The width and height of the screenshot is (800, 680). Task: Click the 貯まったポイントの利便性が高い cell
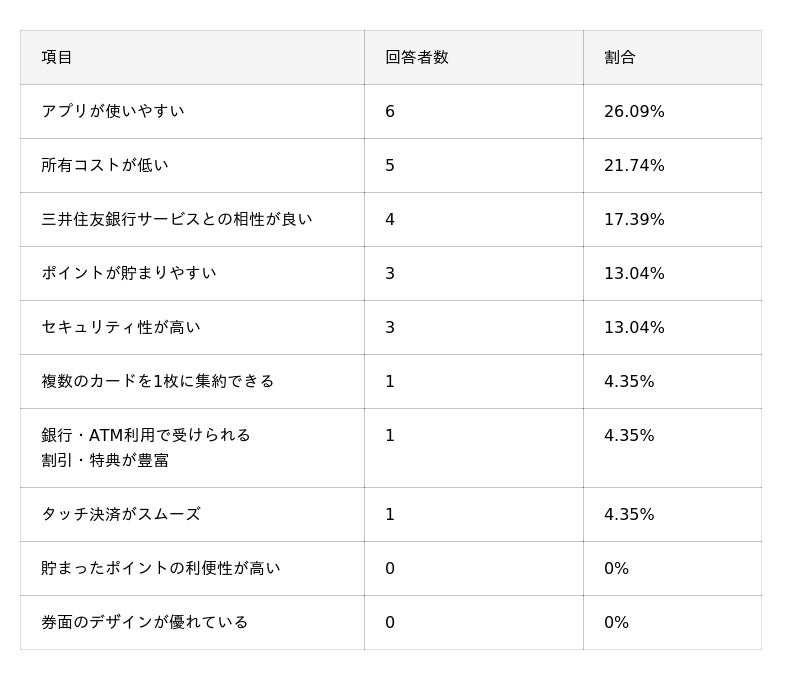click(161, 568)
